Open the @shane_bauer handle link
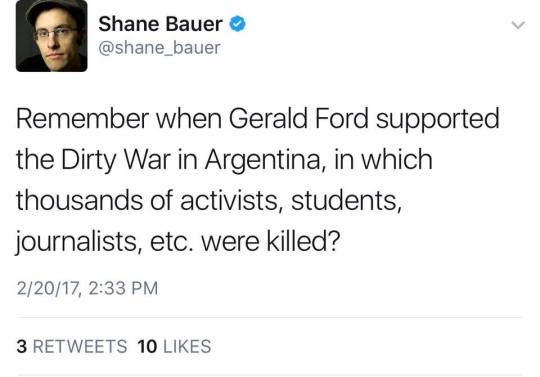The image size is (540, 377). tap(159, 48)
